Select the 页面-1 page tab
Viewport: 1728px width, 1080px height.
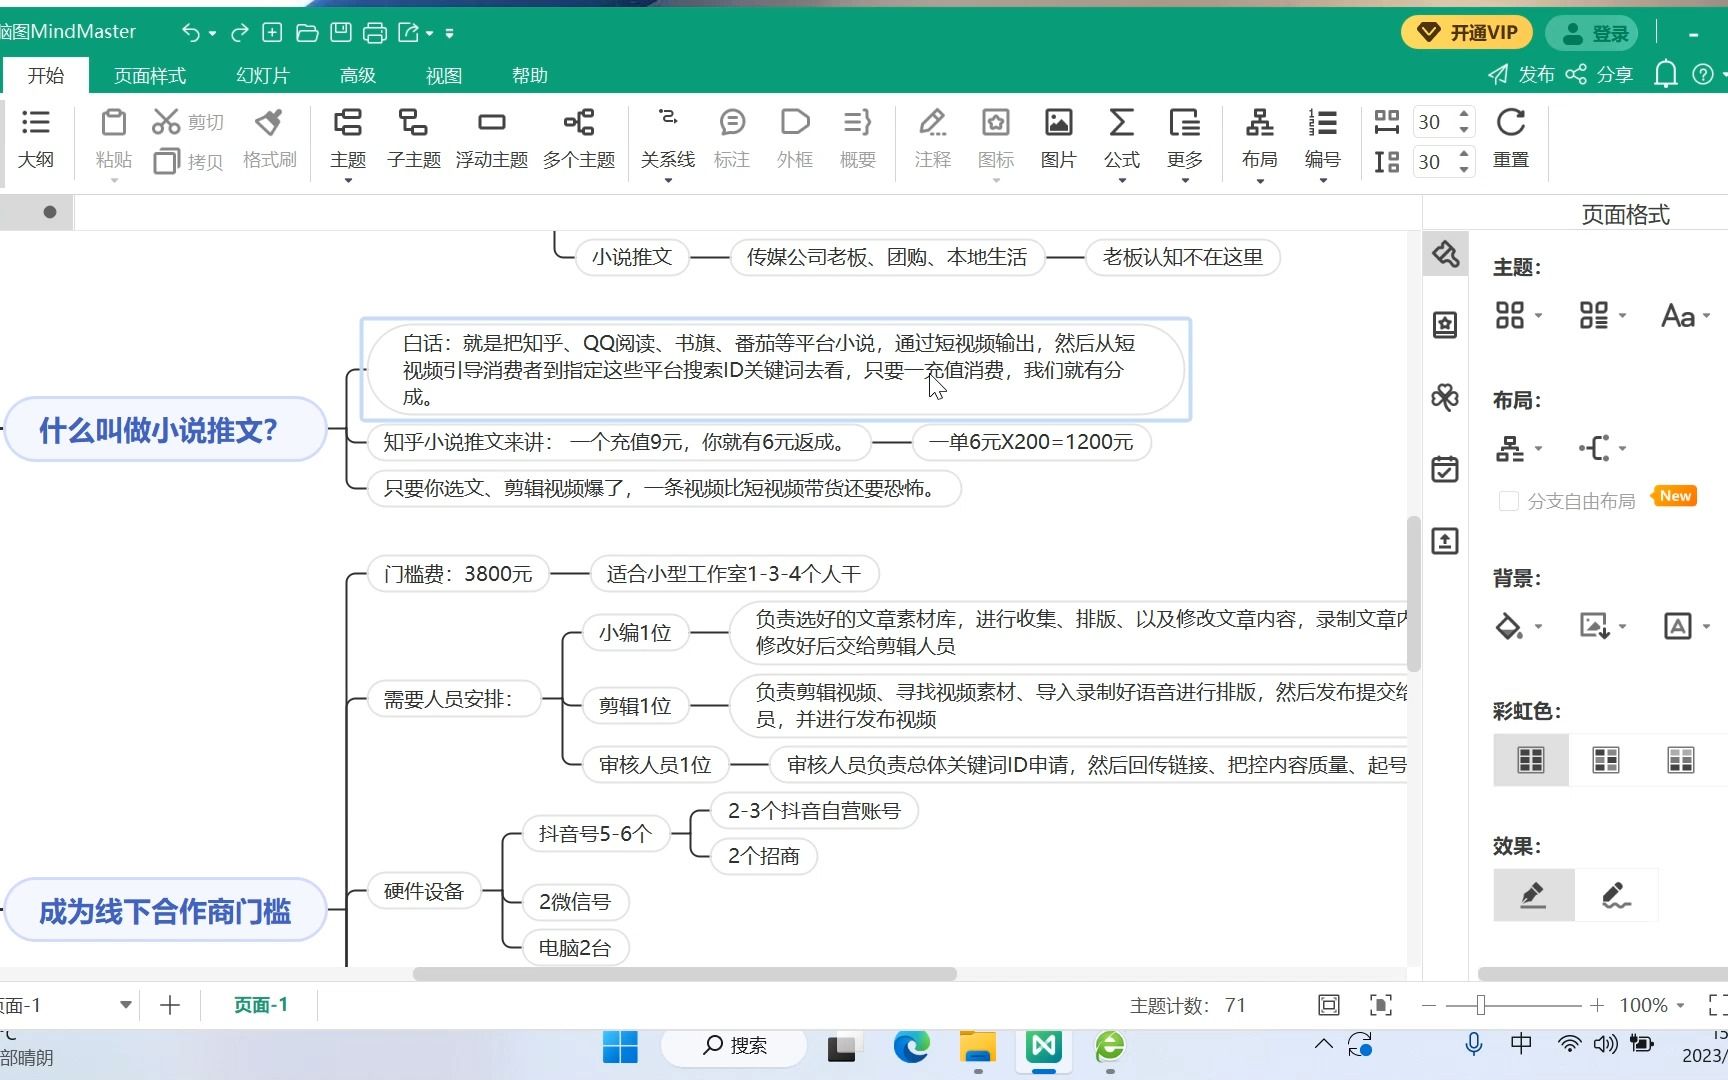point(261,1005)
